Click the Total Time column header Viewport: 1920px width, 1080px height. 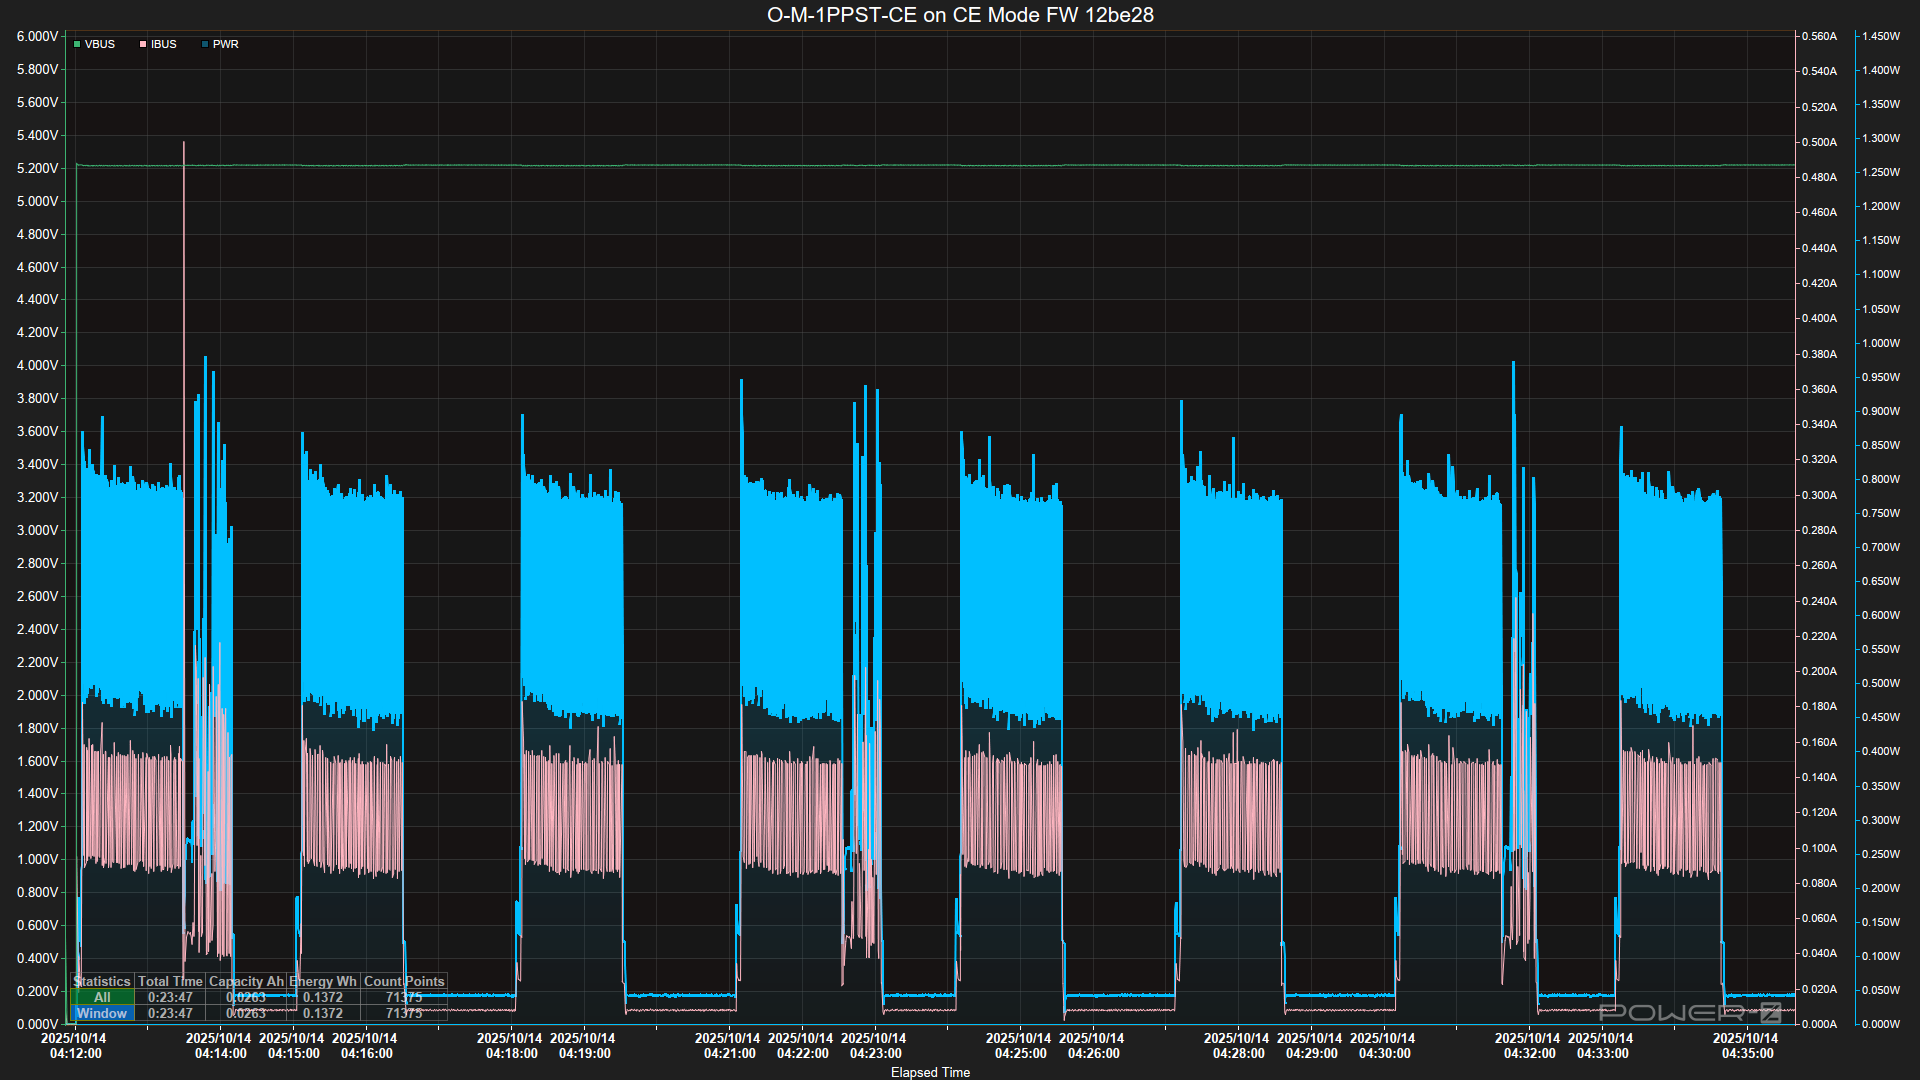coord(170,981)
